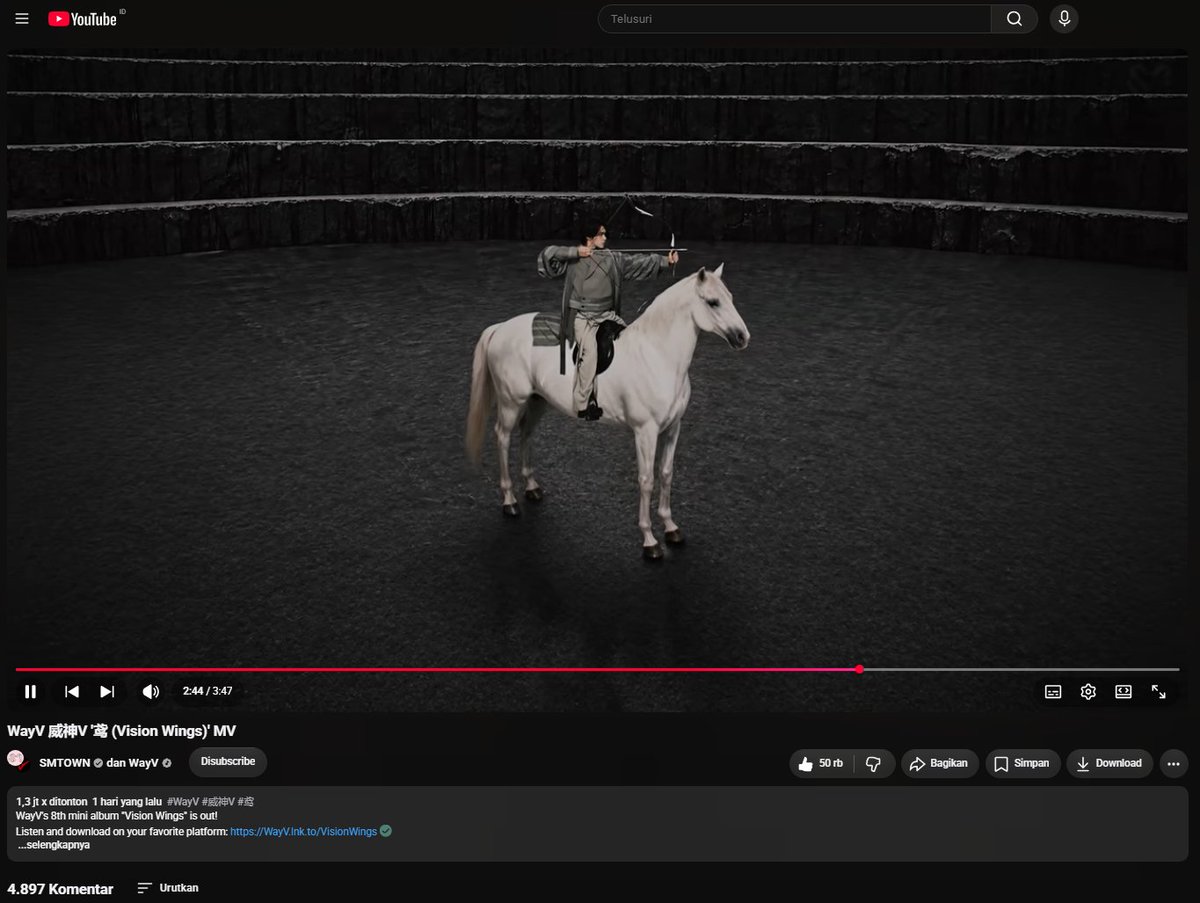Click the SMTOWN channel name
Screen dimensions: 1200x903
click(x=65, y=763)
